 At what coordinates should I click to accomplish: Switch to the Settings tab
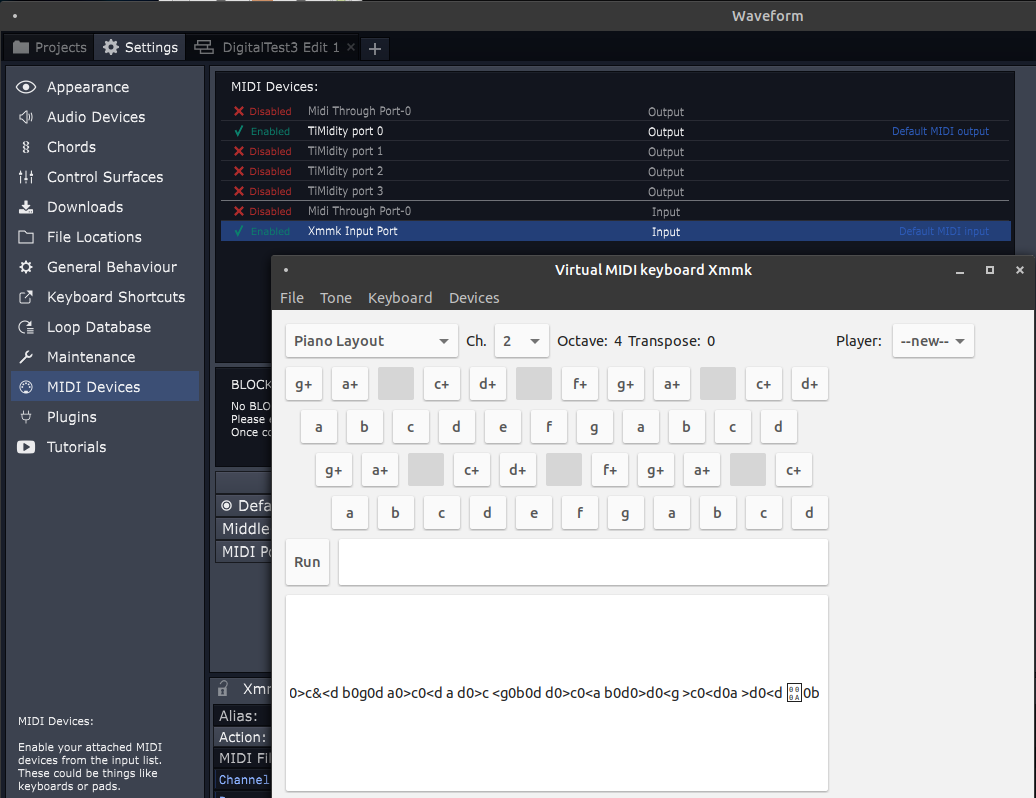140,47
